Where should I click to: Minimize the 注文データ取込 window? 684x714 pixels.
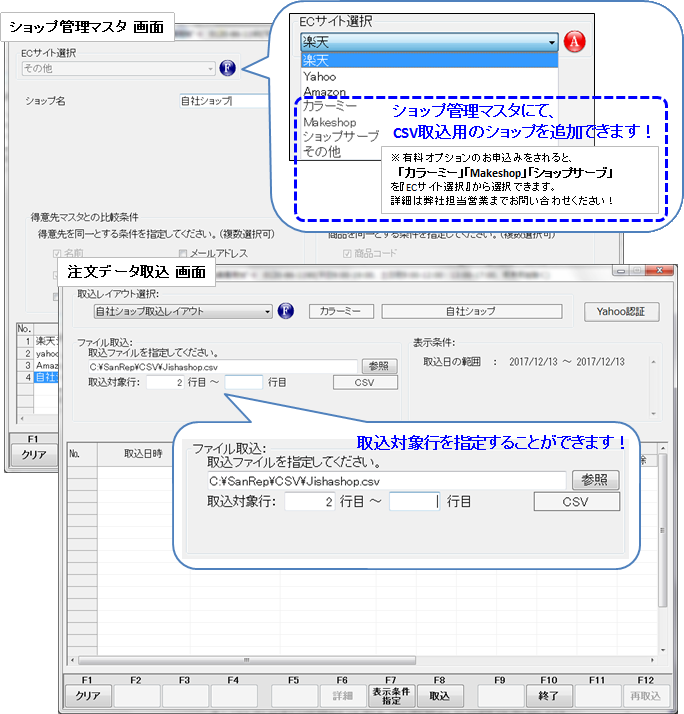tap(621, 270)
